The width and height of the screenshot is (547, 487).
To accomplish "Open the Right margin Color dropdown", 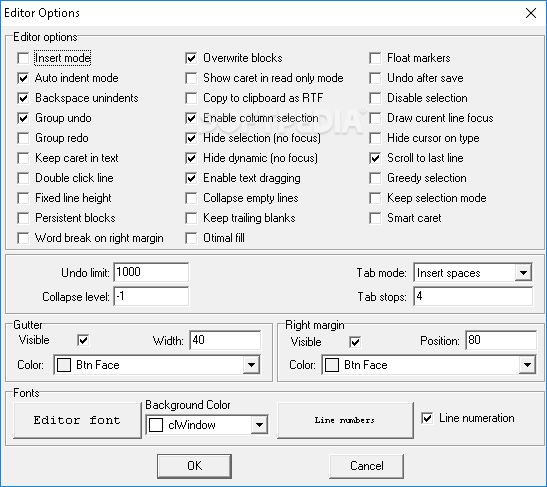I will (x=527, y=365).
